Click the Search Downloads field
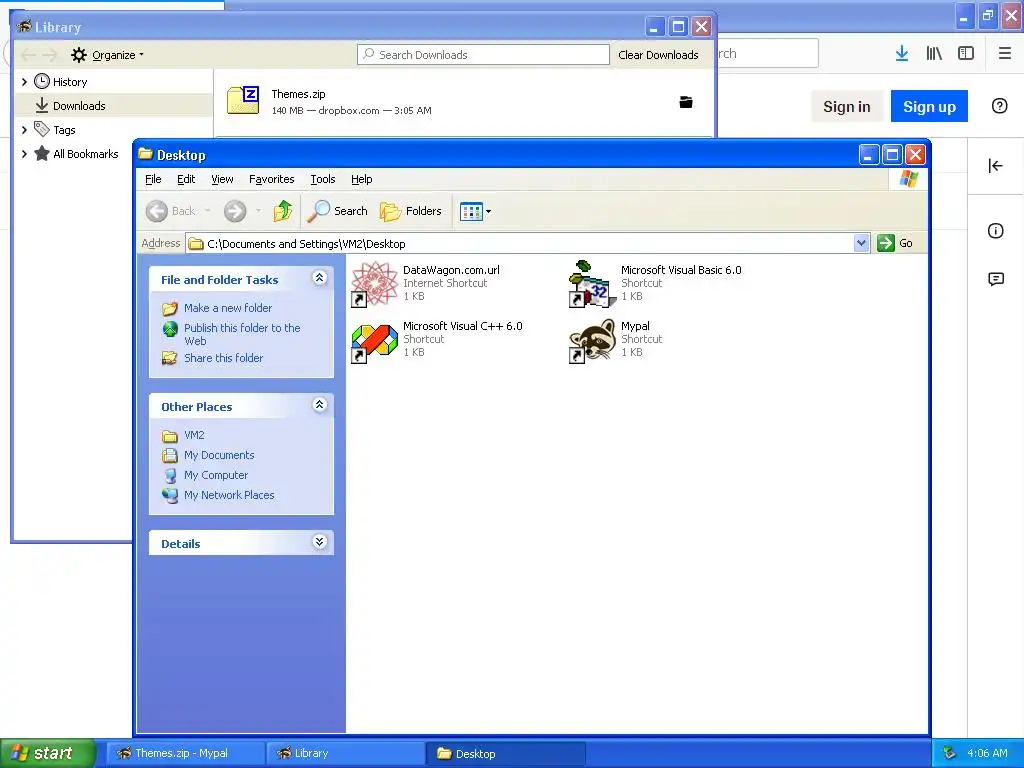Image resolution: width=1024 pixels, height=768 pixels. click(x=483, y=55)
